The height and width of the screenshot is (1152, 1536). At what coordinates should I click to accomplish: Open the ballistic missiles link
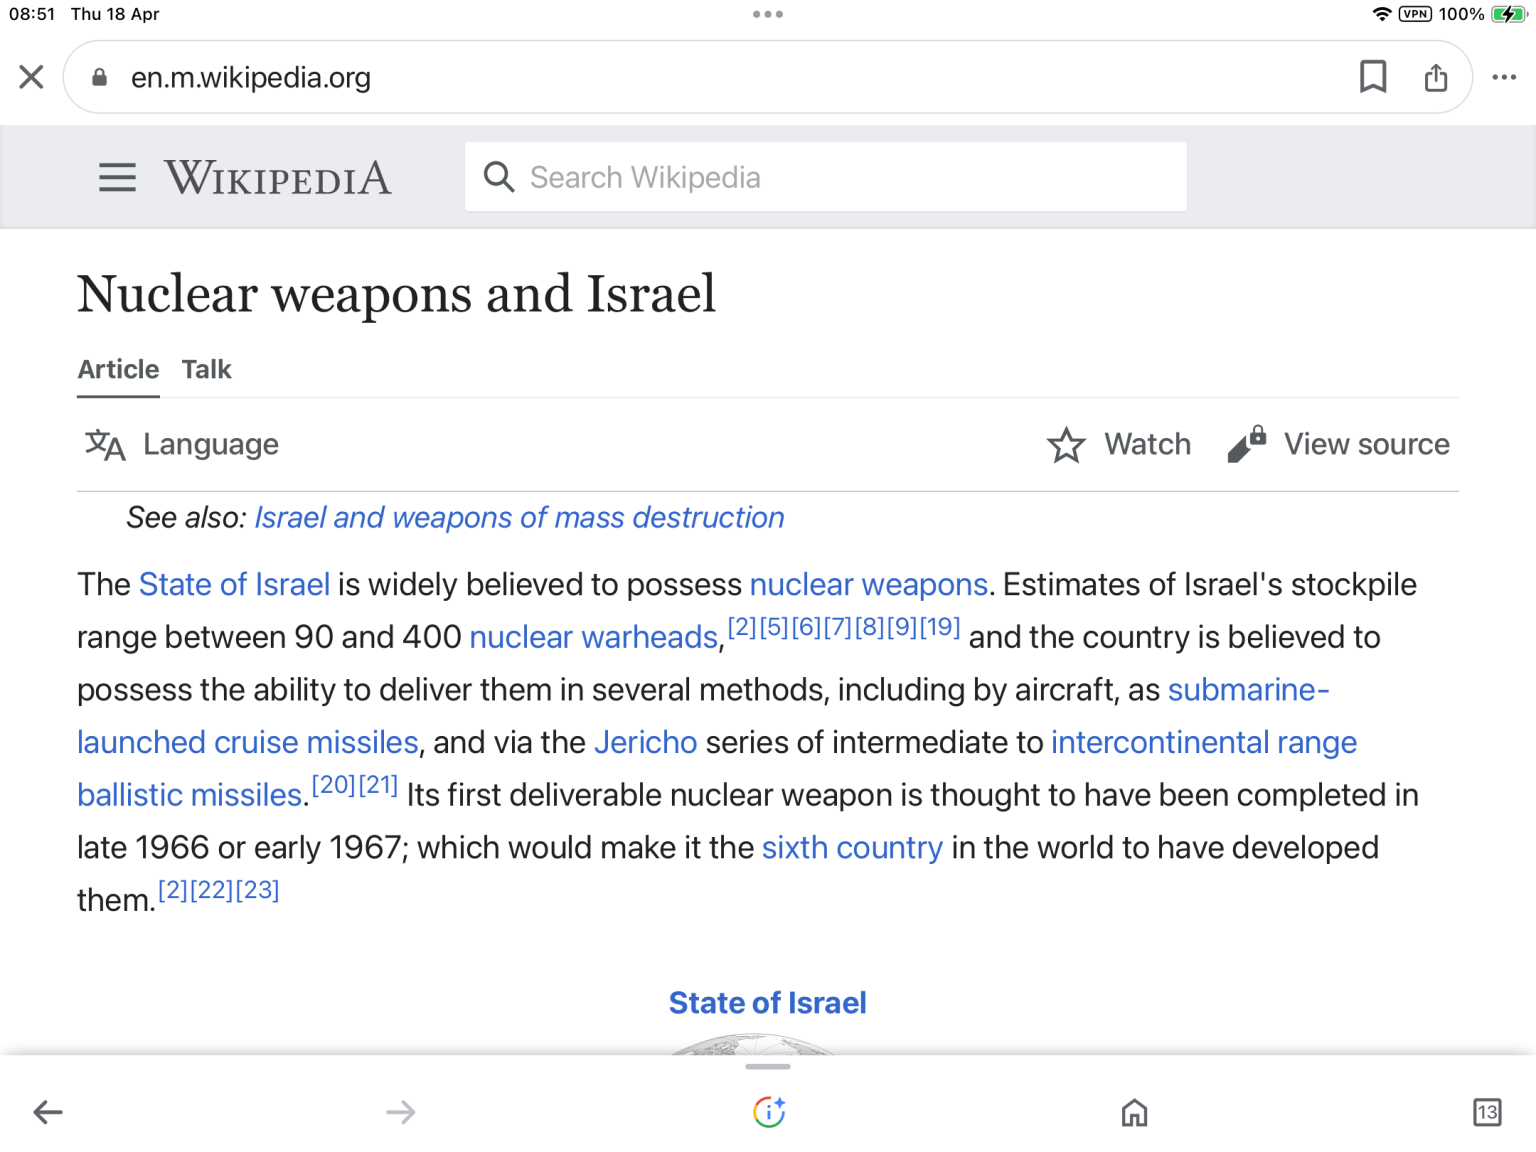pyautogui.click(x=190, y=795)
